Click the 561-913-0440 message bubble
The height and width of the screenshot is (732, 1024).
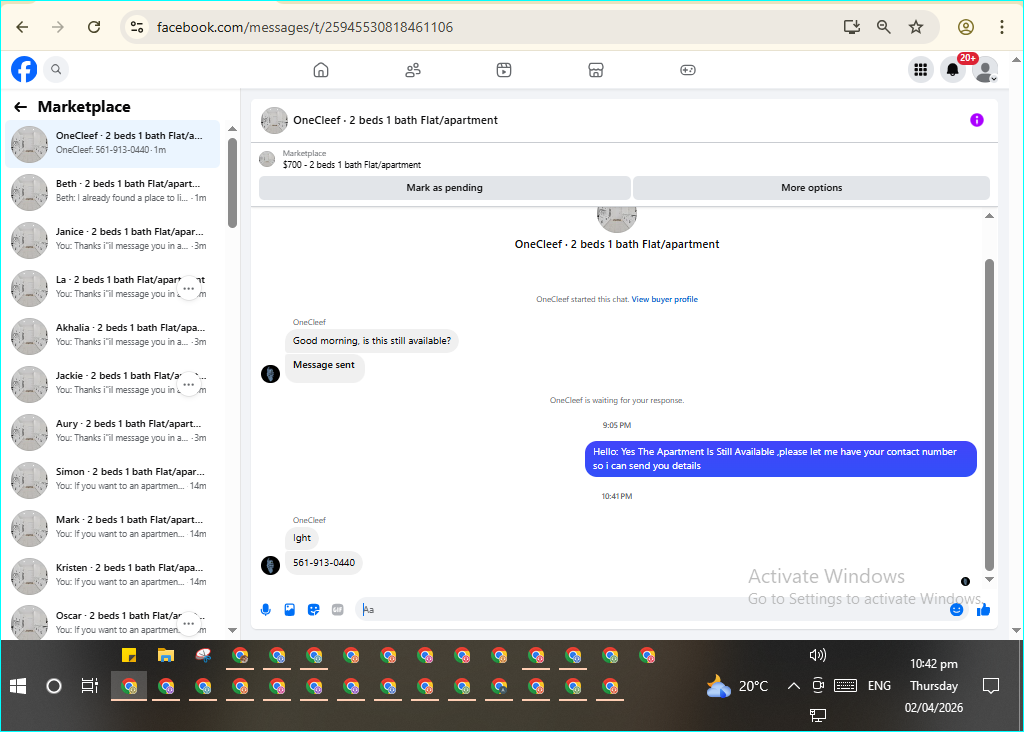pos(324,563)
